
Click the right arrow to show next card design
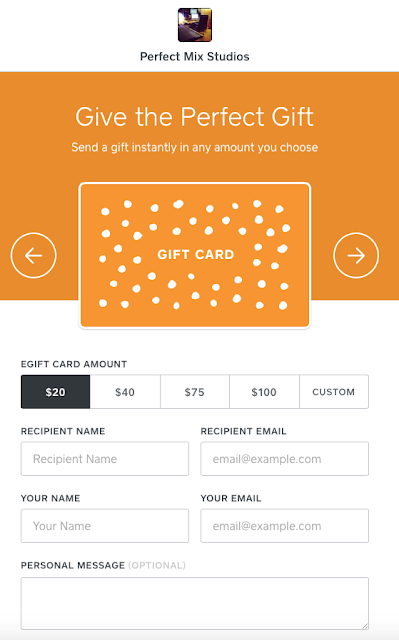[x=356, y=256]
